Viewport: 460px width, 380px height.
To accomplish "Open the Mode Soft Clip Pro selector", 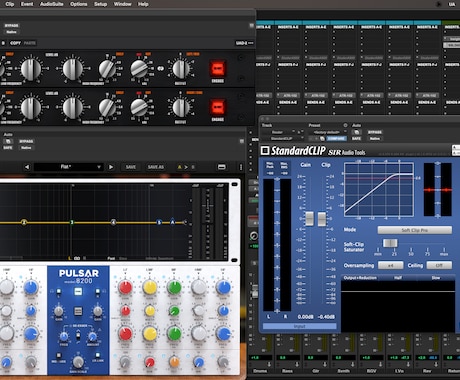I will click(x=415, y=230).
